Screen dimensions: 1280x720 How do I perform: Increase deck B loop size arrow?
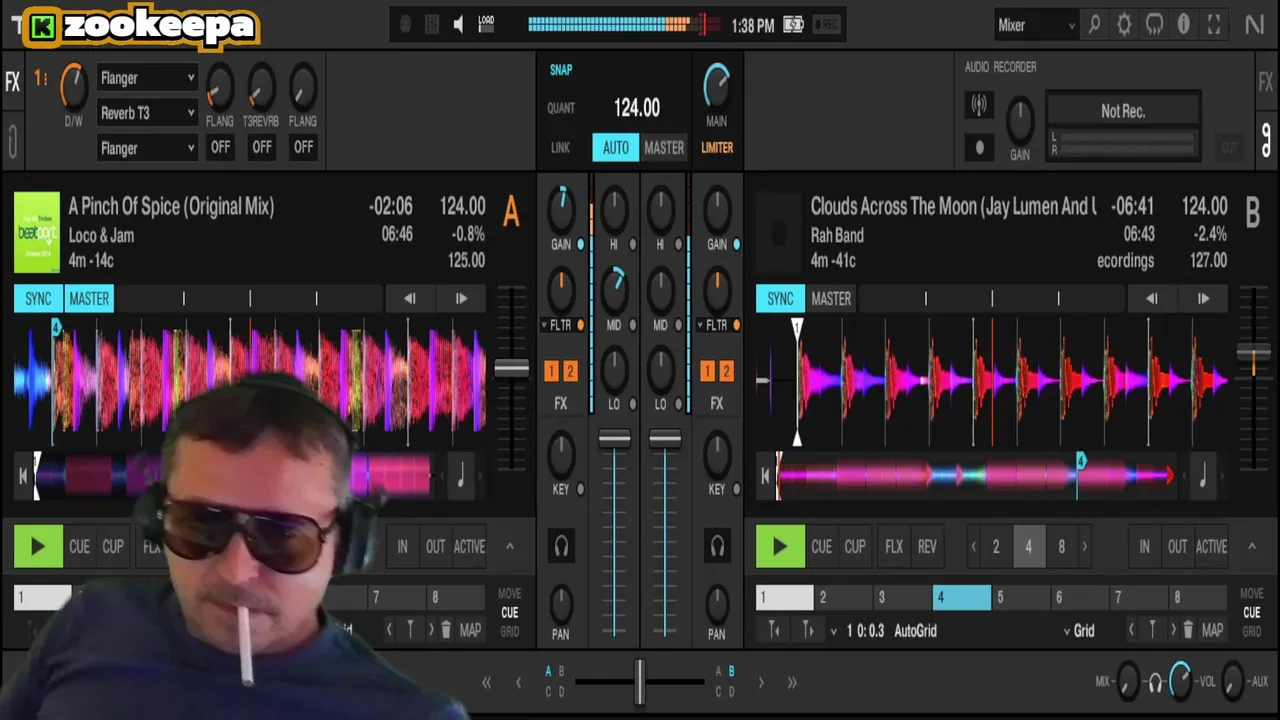click(1084, 546)
